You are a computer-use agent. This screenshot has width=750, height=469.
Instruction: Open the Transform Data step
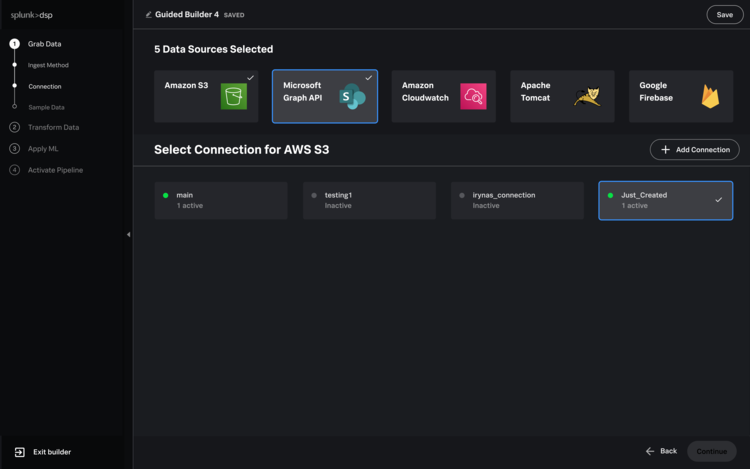click(x=53, y=127)
